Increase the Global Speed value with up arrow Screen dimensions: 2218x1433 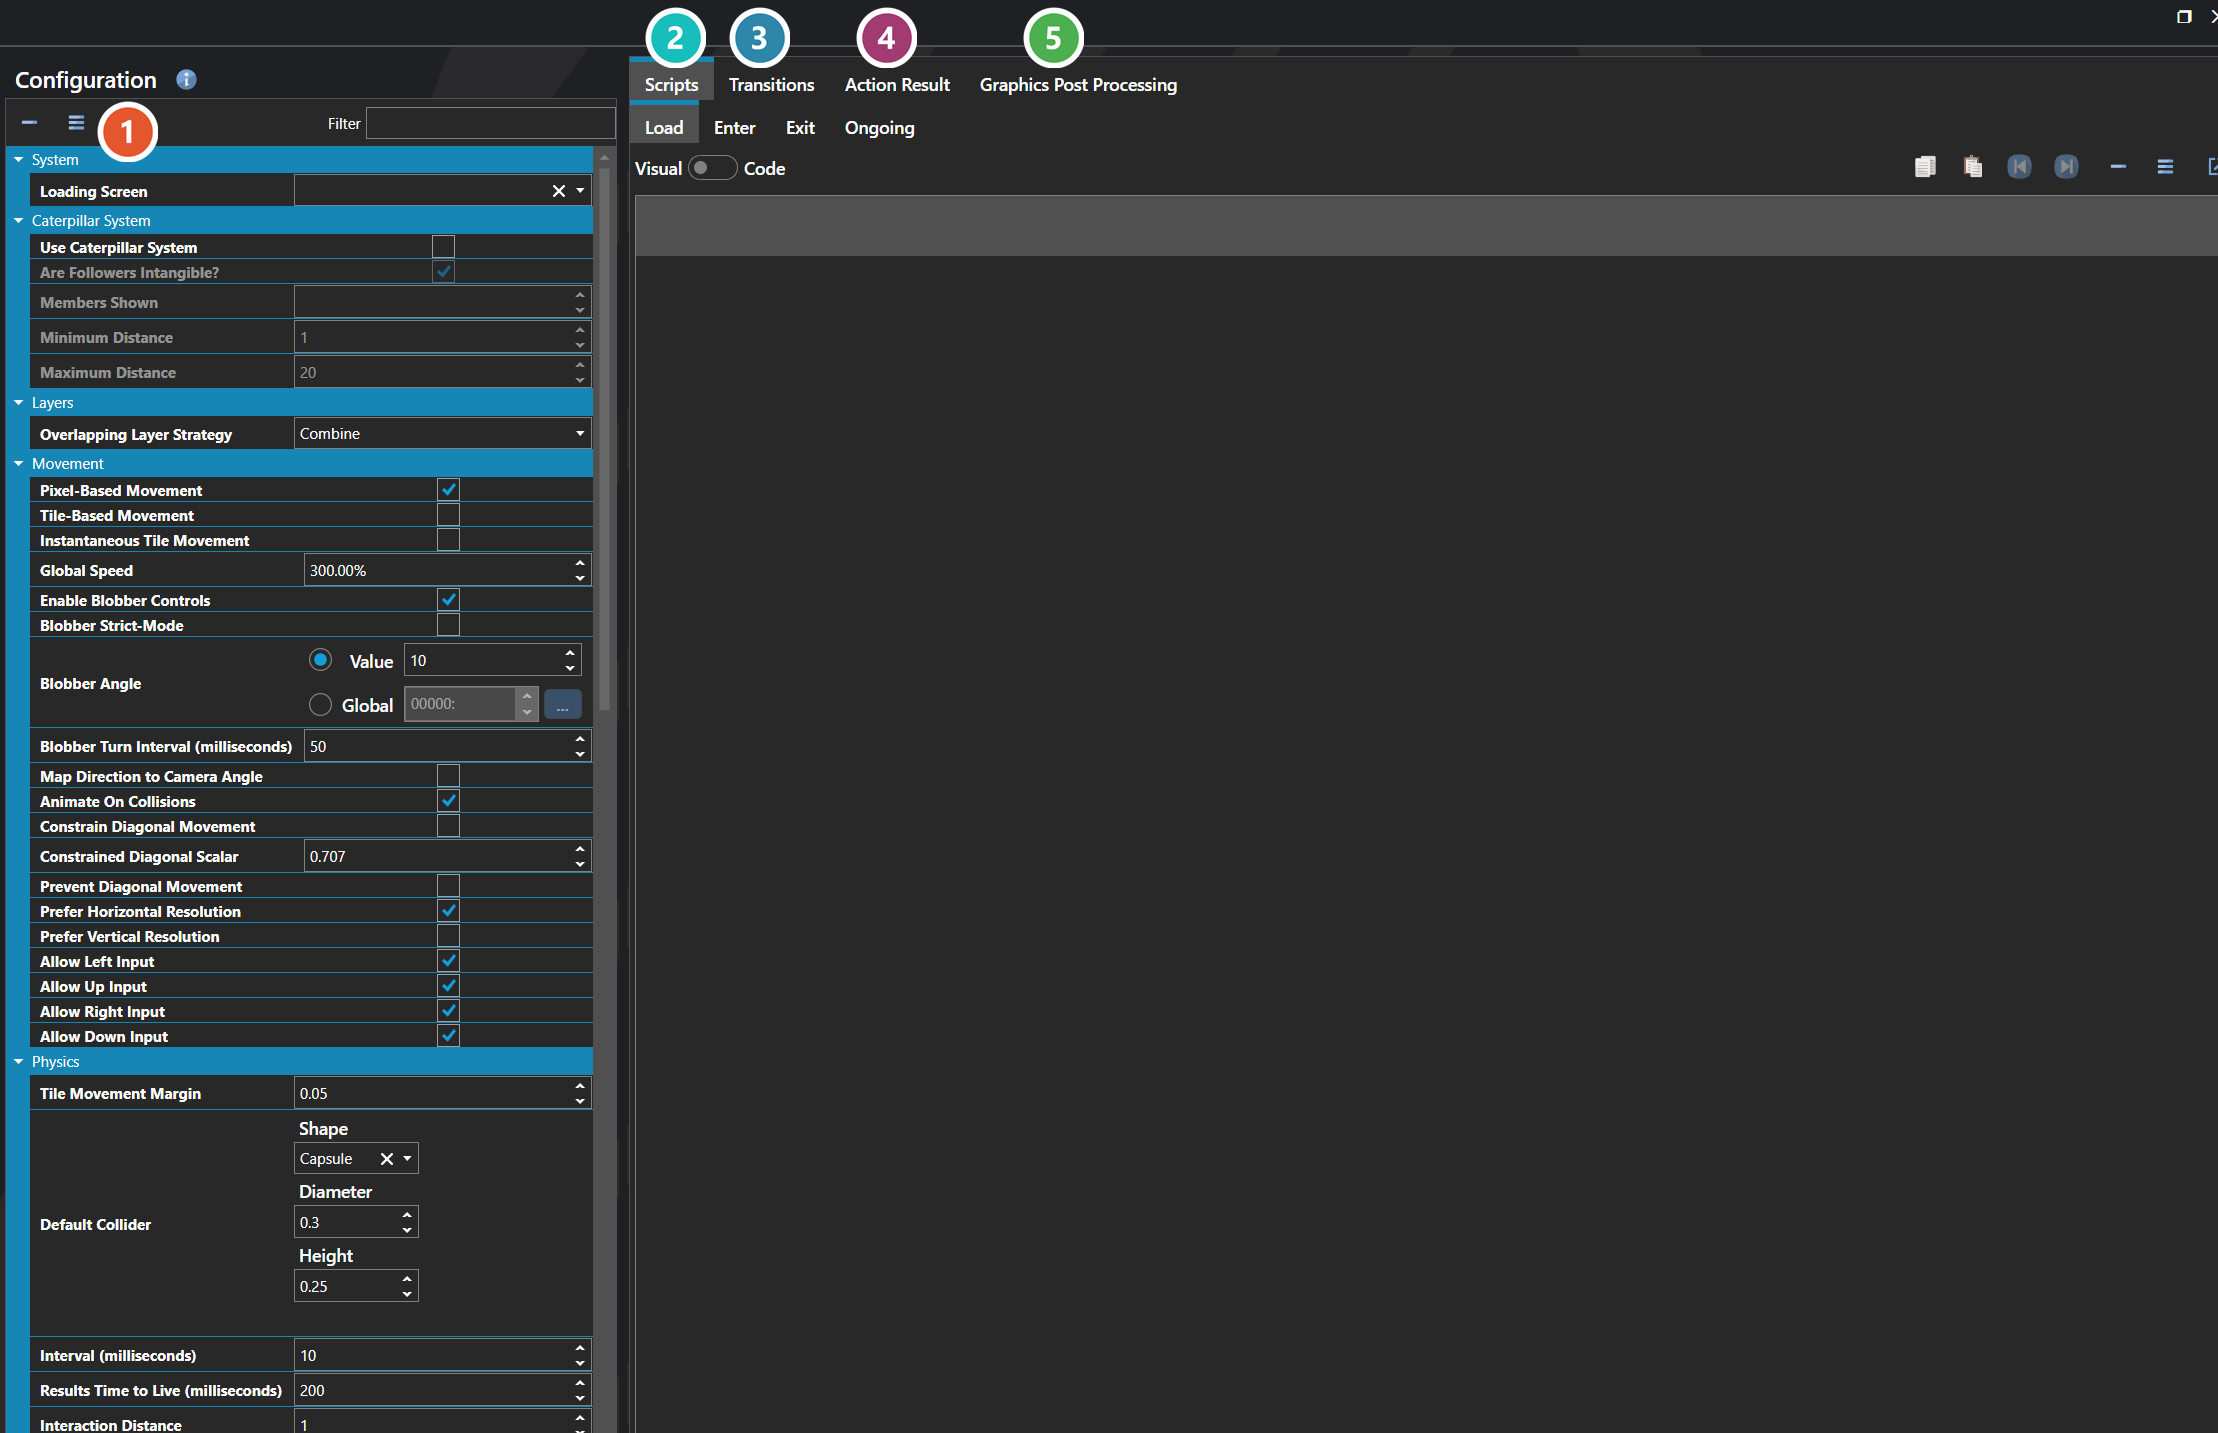coord(580,564)
